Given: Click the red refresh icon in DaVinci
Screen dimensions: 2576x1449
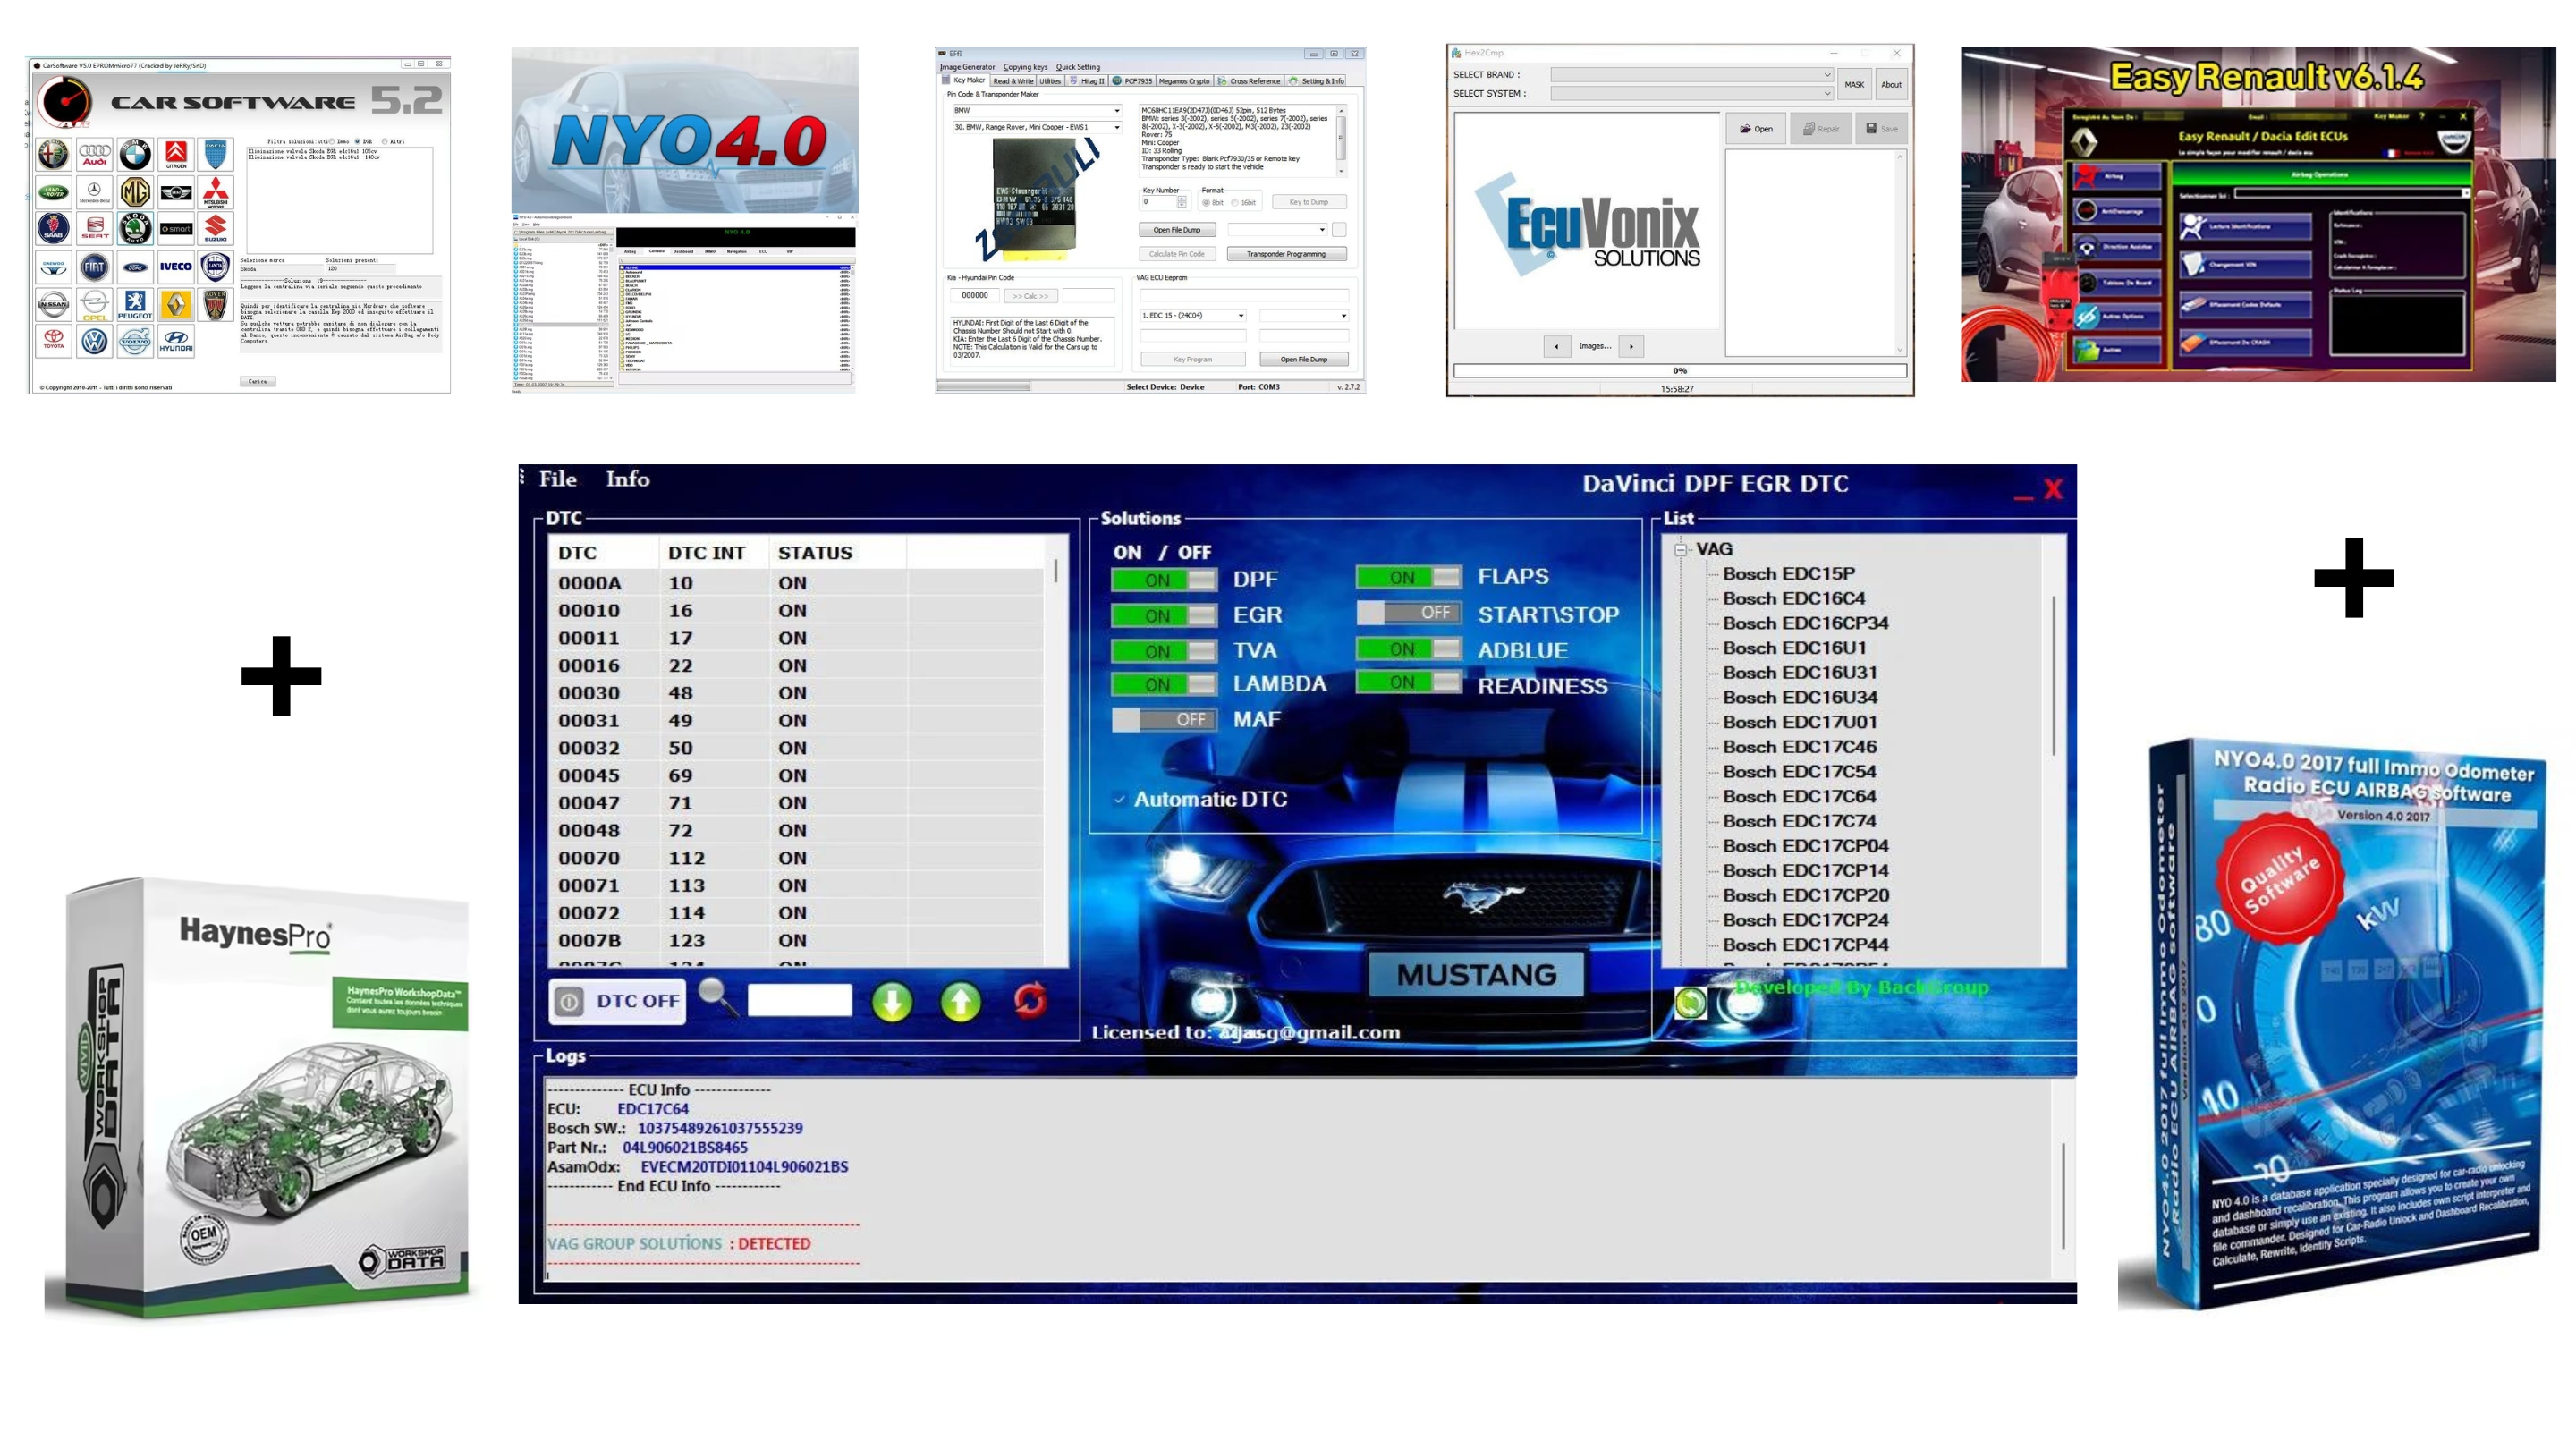Looking at the screenshot, I should click(1029, 1000).
